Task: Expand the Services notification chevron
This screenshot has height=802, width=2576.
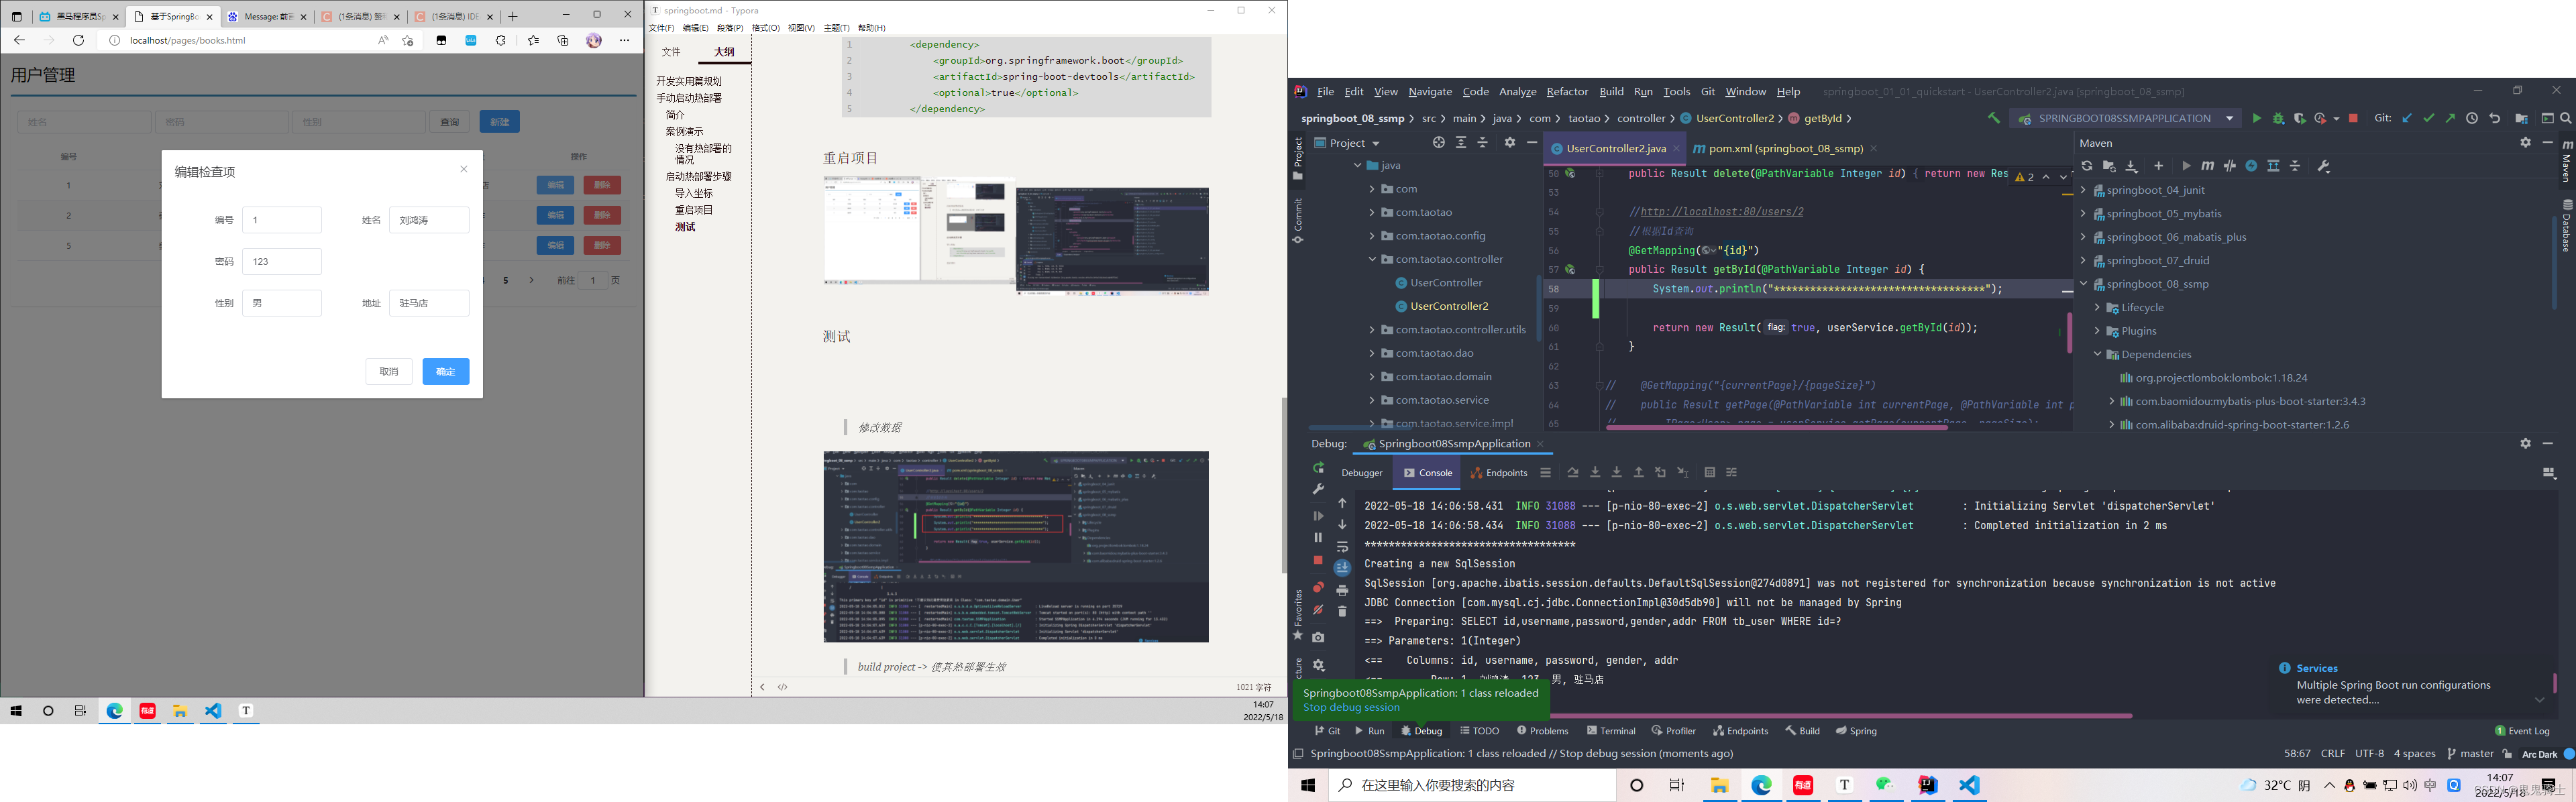Action: [2540, 699]
